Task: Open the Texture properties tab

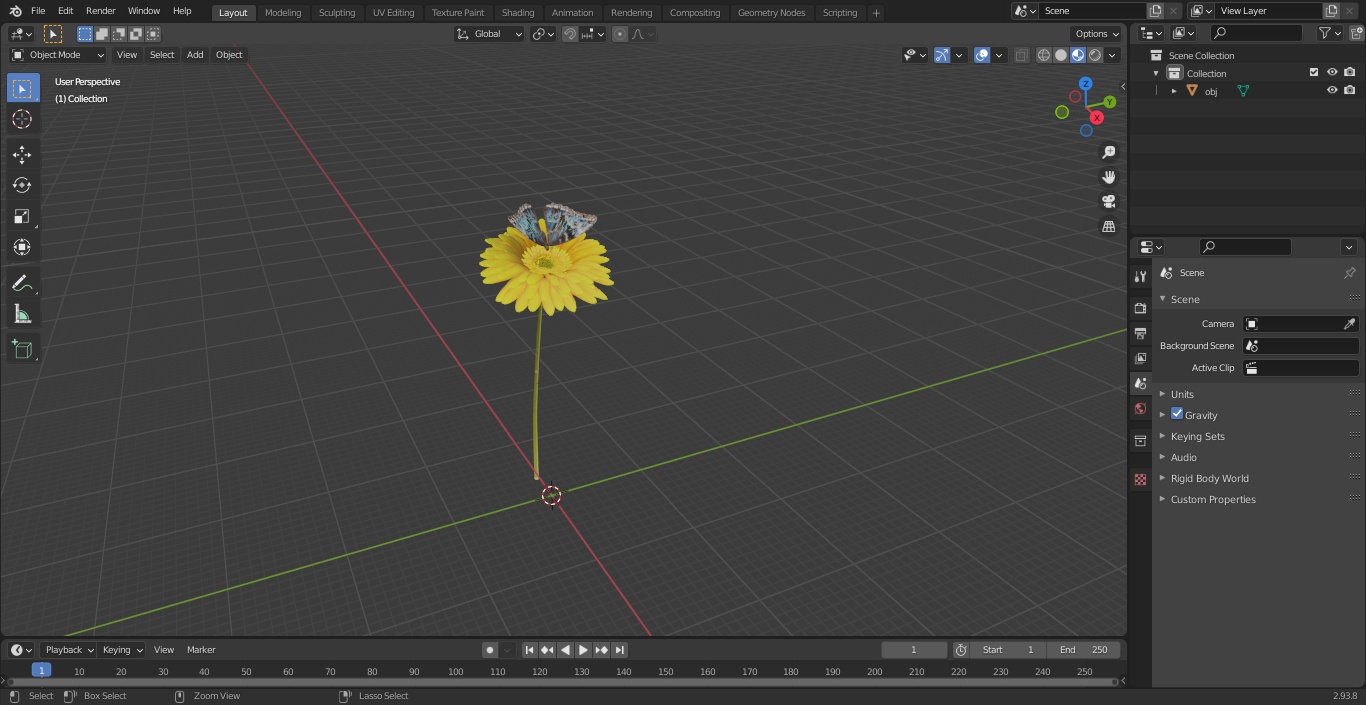Action: [1140, 479]
